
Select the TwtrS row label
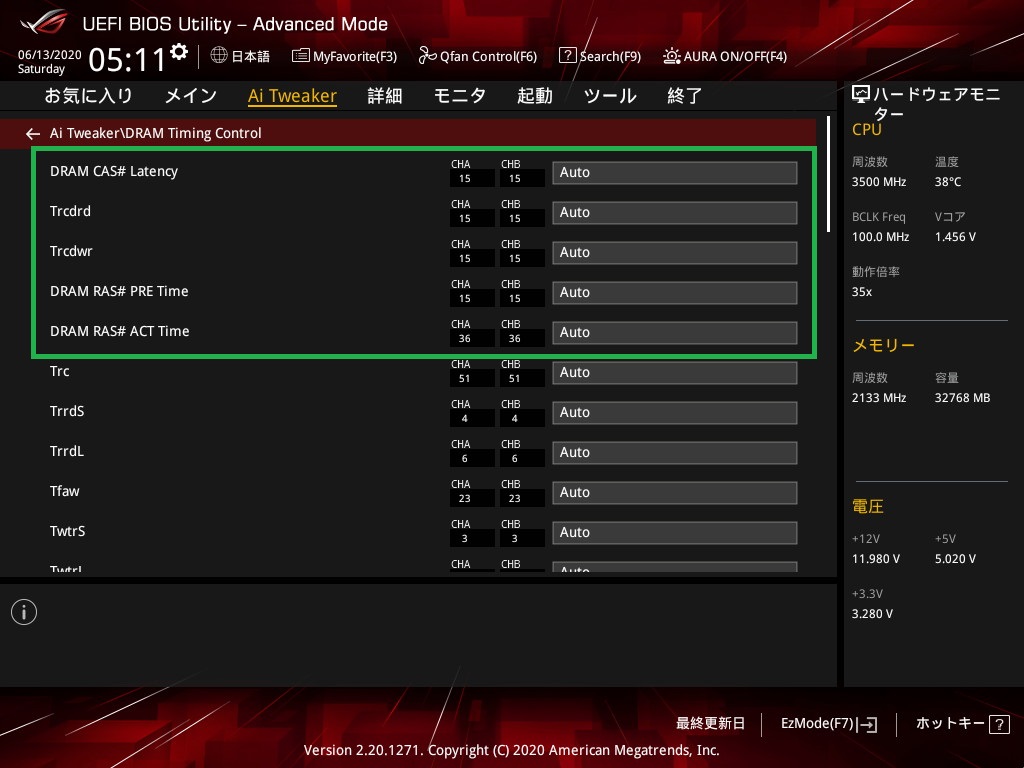pos(67,531)
